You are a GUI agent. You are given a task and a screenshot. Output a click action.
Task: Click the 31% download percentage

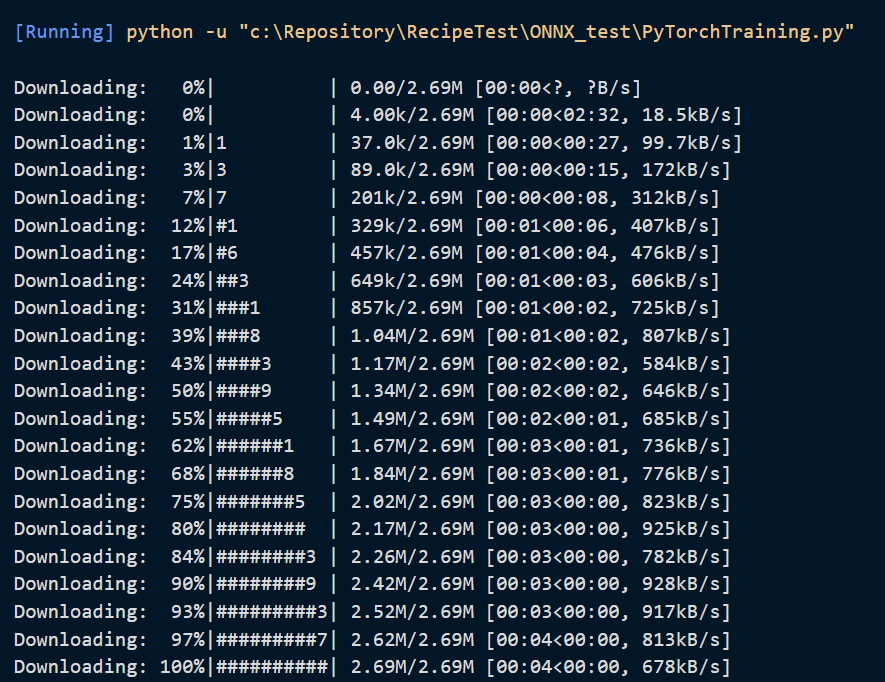(188, 308)
